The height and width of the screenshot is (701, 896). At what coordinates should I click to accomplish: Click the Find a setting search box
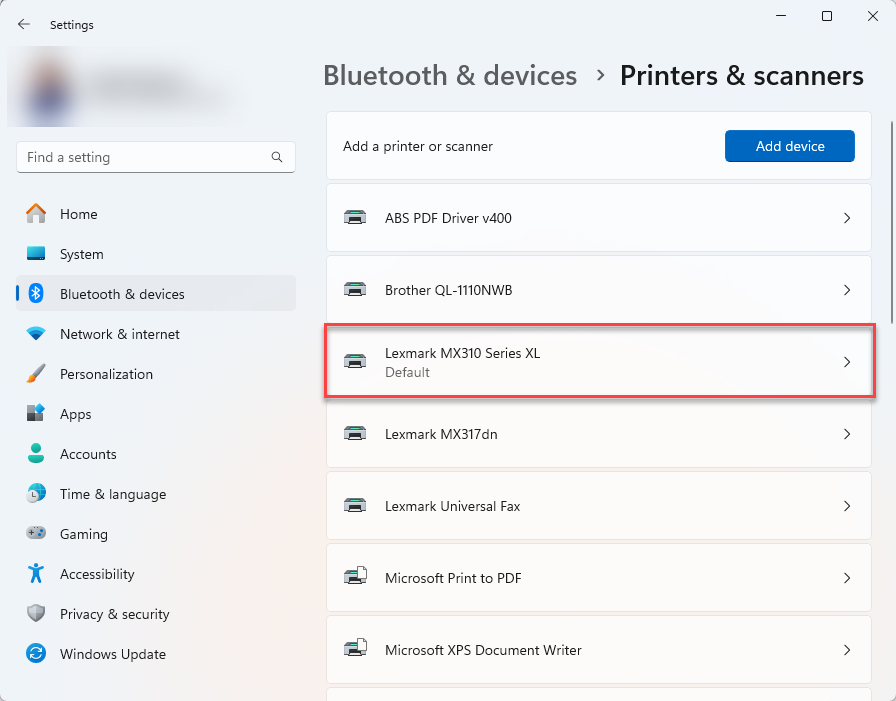coord(145,157)
